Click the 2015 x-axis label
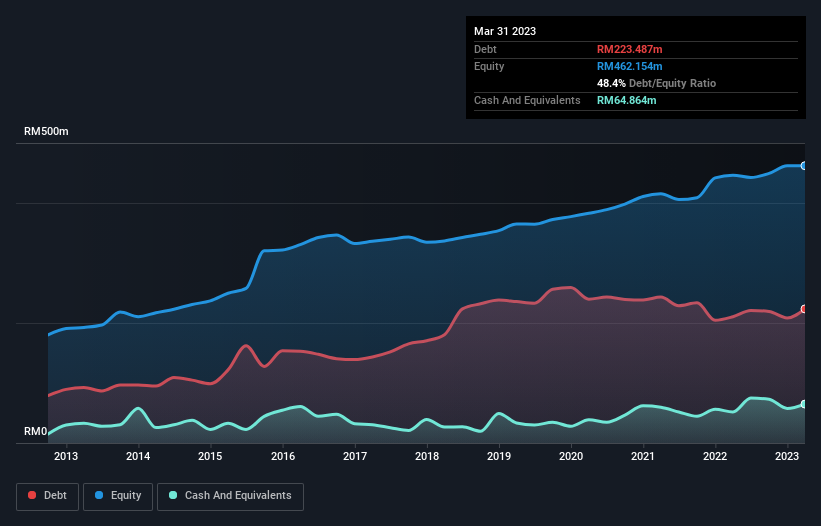Screen dimensions: 821x526 coord(210,456)
